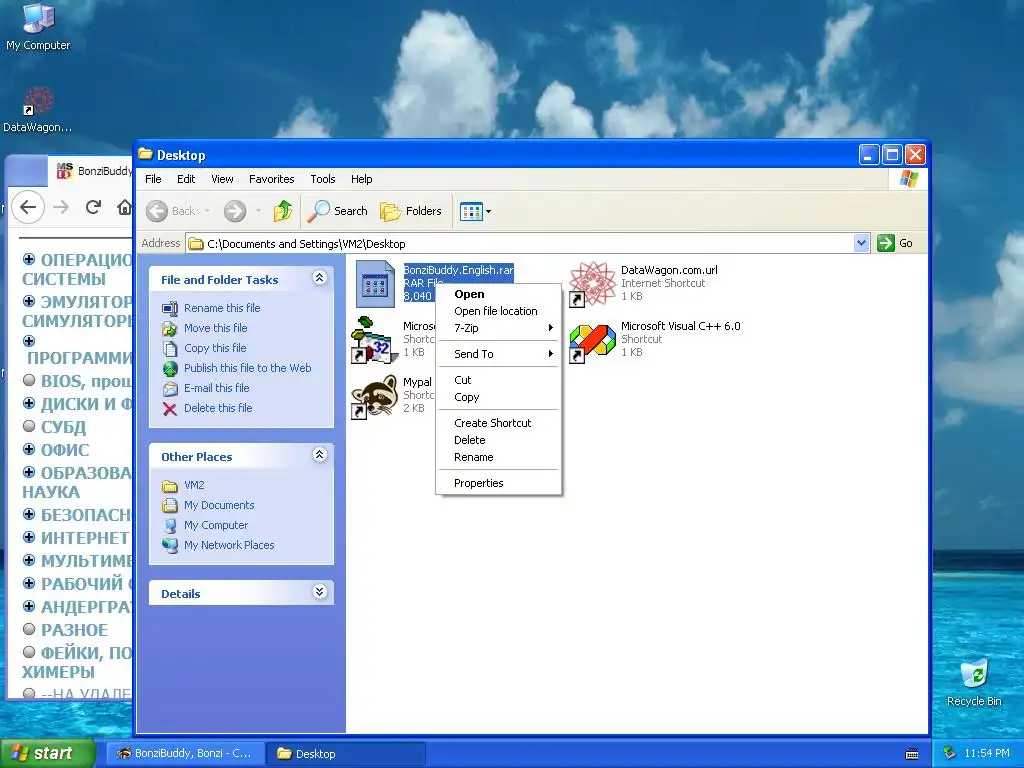Click the Go button
The height and width of the screenshot is (768, 1024).
point(896,243)
